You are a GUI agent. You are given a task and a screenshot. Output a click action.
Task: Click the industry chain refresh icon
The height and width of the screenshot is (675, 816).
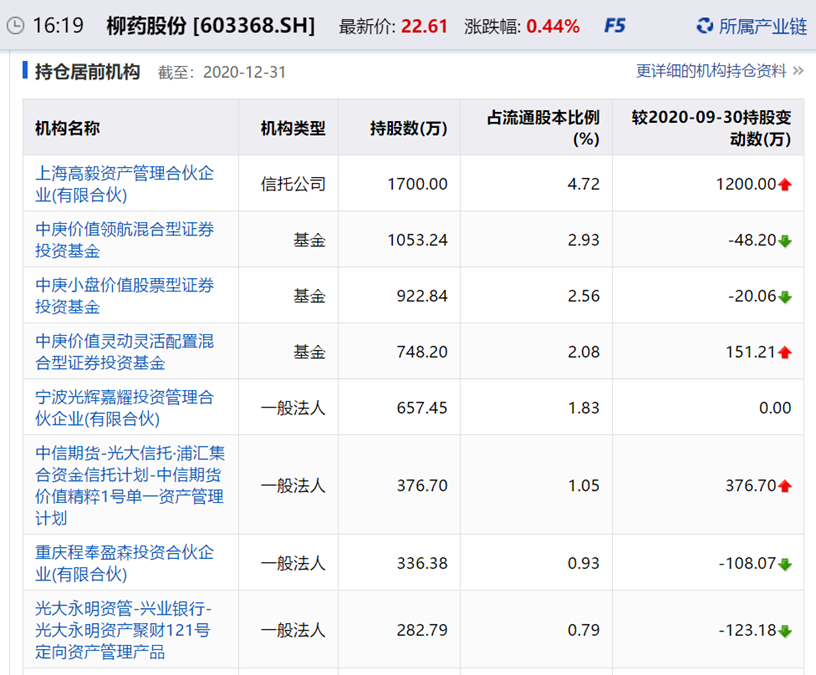[x=705, y=26]
